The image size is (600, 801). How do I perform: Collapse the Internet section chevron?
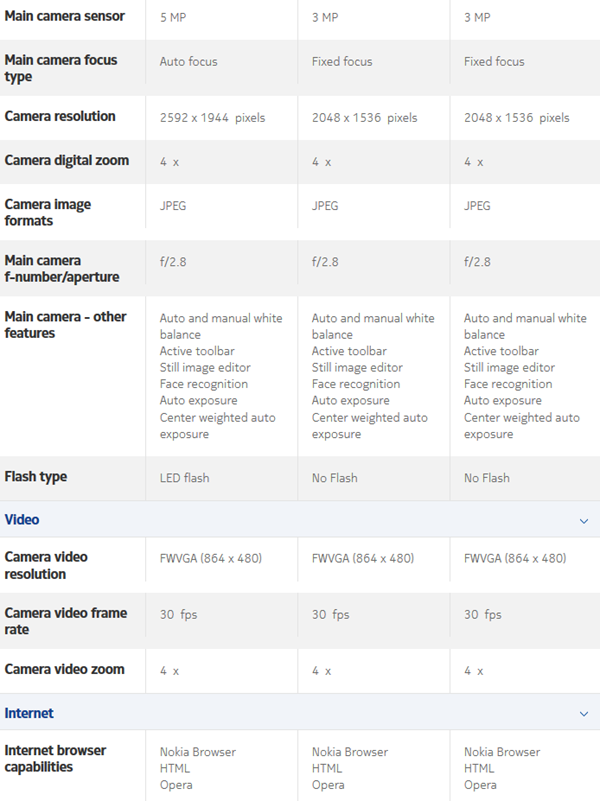(584, 714)
